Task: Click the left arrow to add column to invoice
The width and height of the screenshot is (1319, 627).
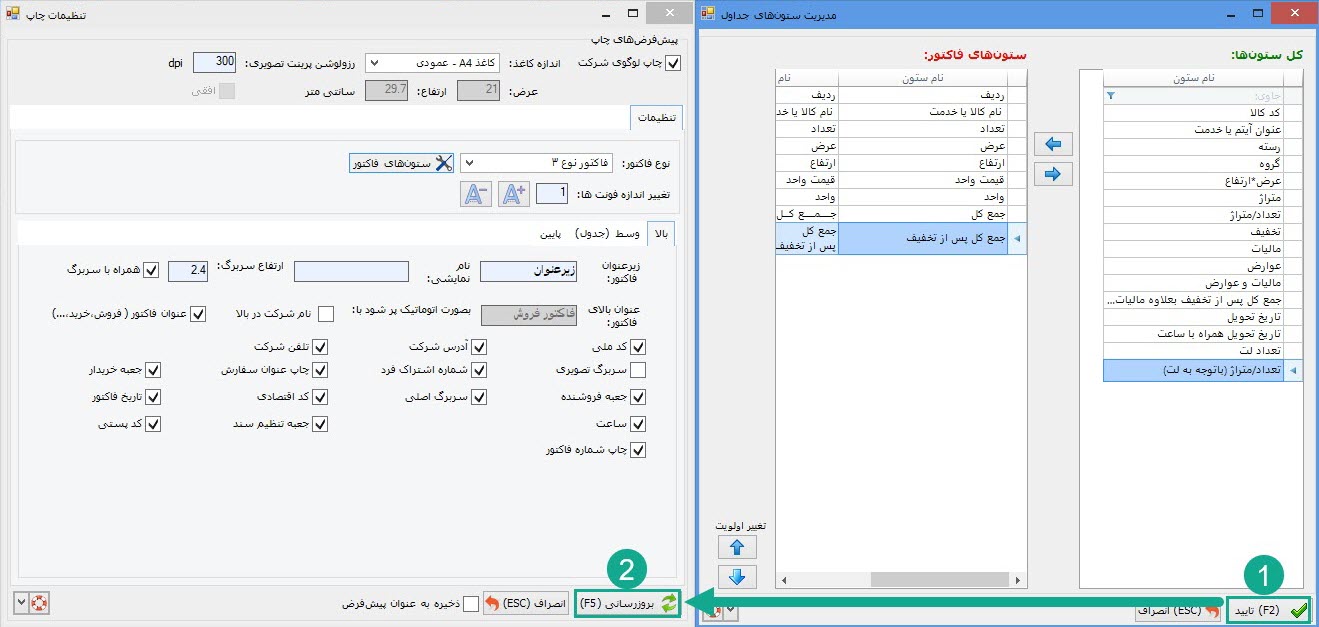Action: point(1052,144)
